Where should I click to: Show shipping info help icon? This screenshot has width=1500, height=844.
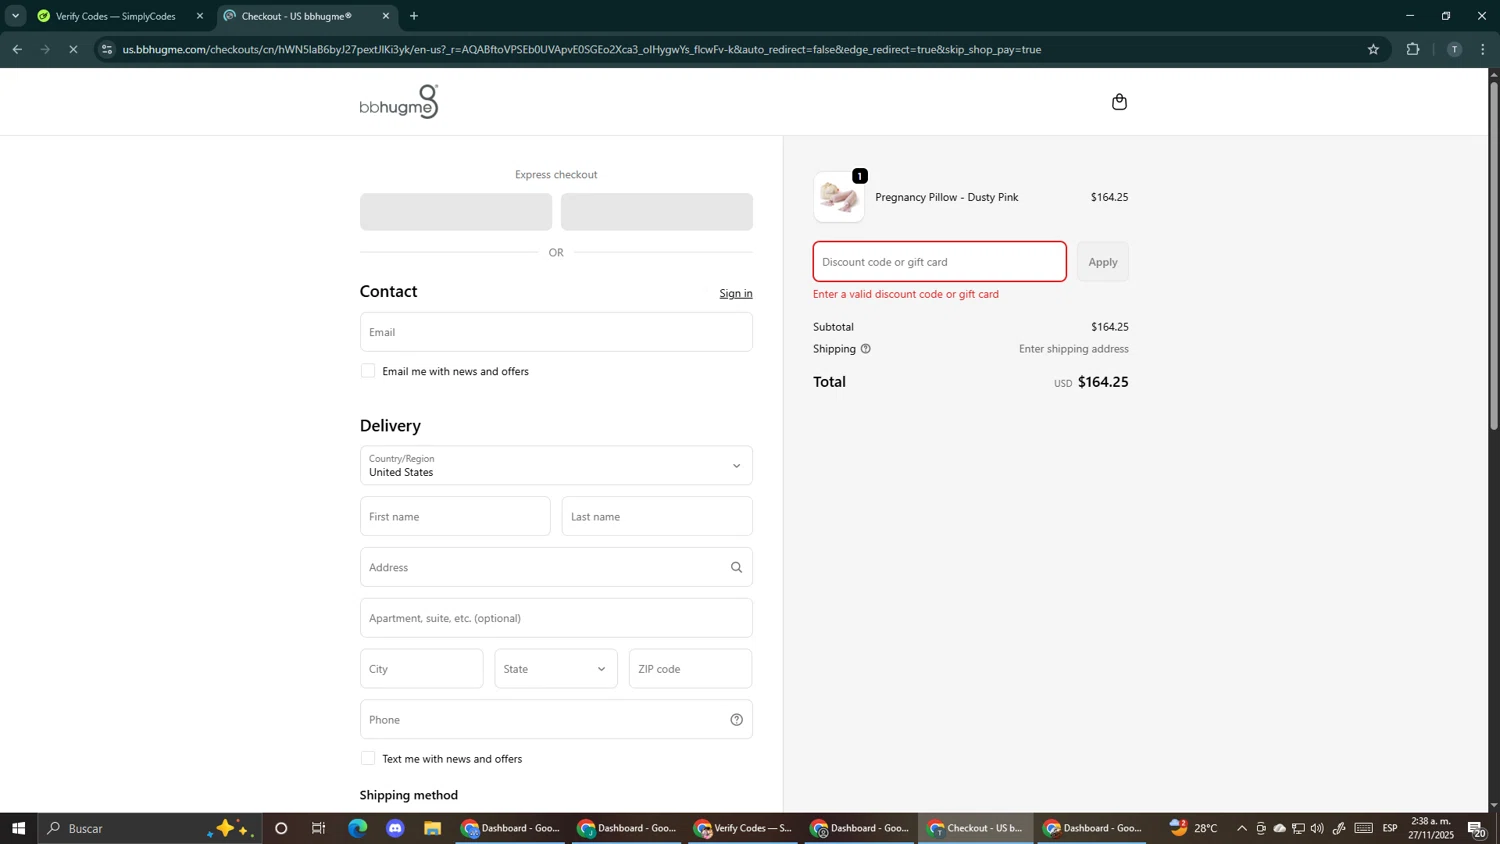(x=866, y=349)
